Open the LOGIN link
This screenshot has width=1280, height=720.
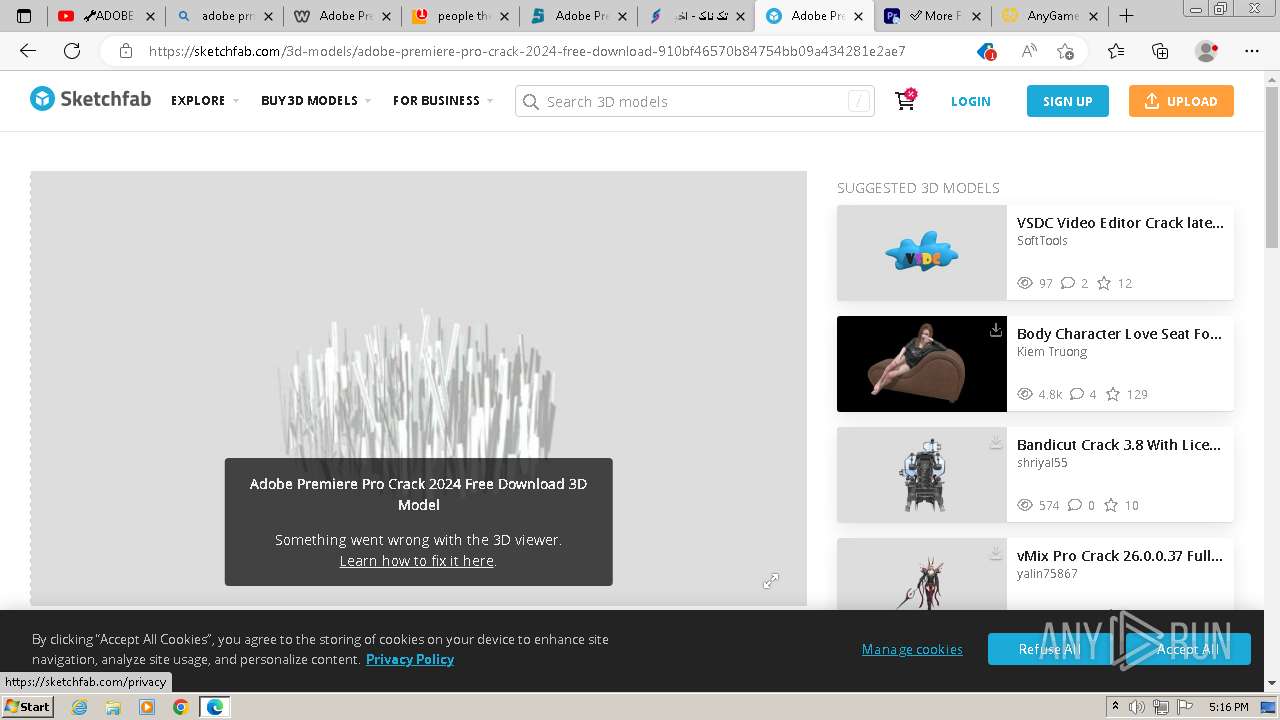click(970, 101)
